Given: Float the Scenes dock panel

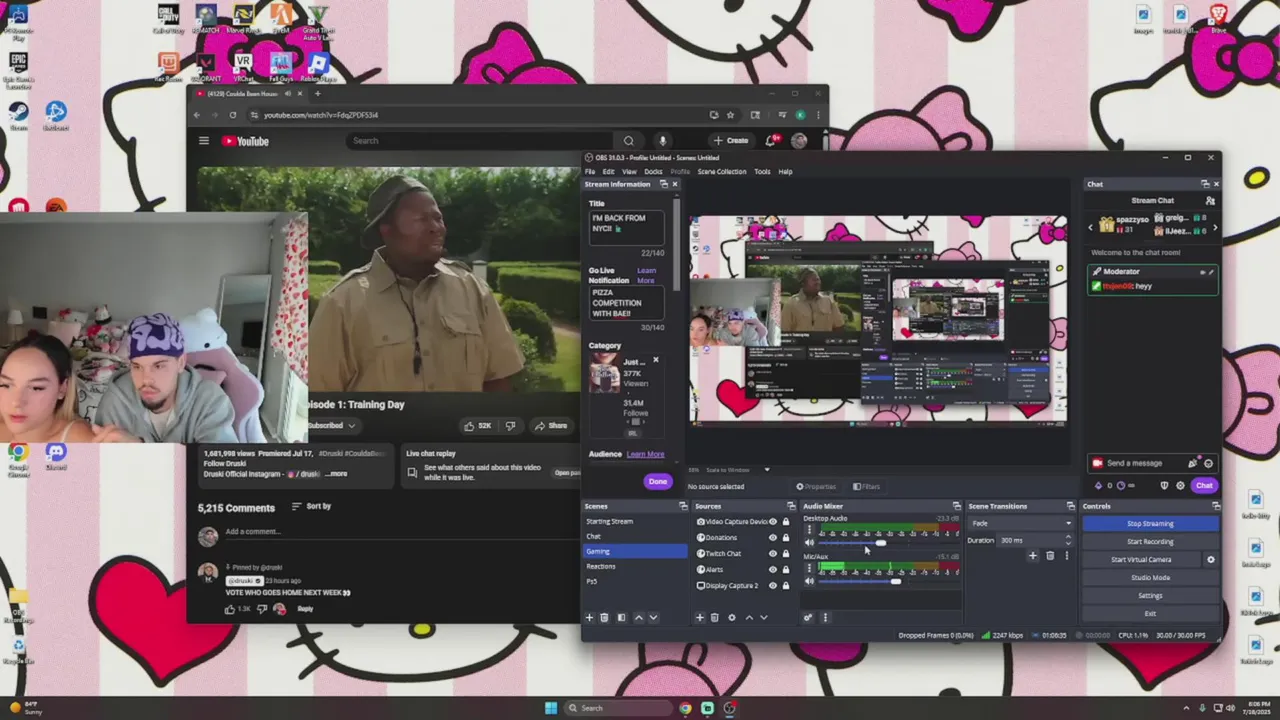Looking at the screenshot, I should (683, 506).
